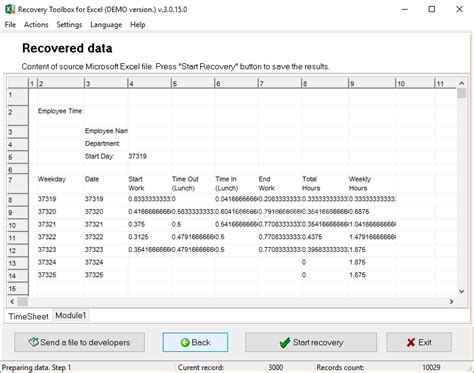
Task: Select column header 10
Action: 415,83
